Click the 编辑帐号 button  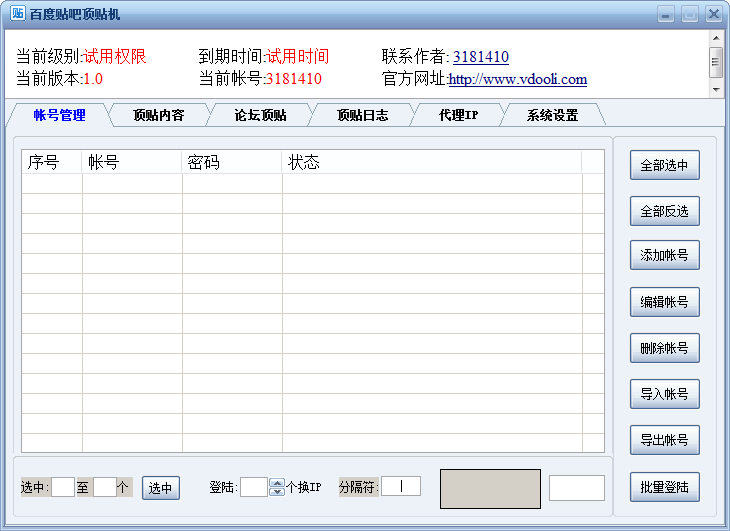click(x=664, y=302)
